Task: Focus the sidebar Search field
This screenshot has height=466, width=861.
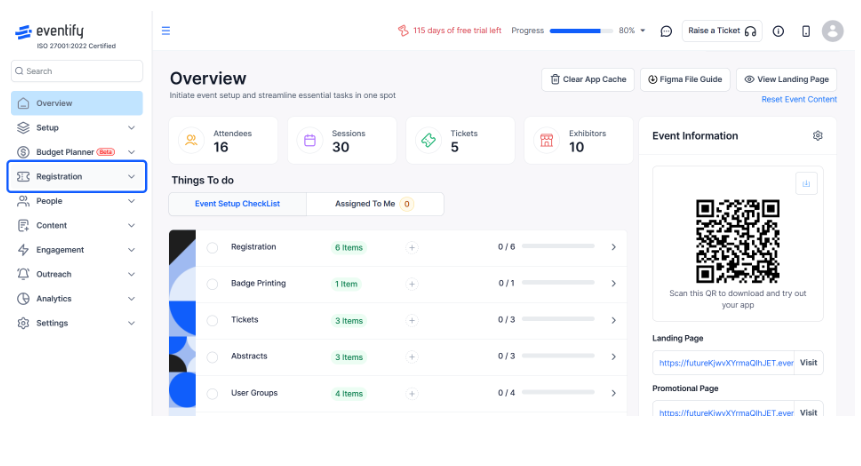Action: [77, 71]
